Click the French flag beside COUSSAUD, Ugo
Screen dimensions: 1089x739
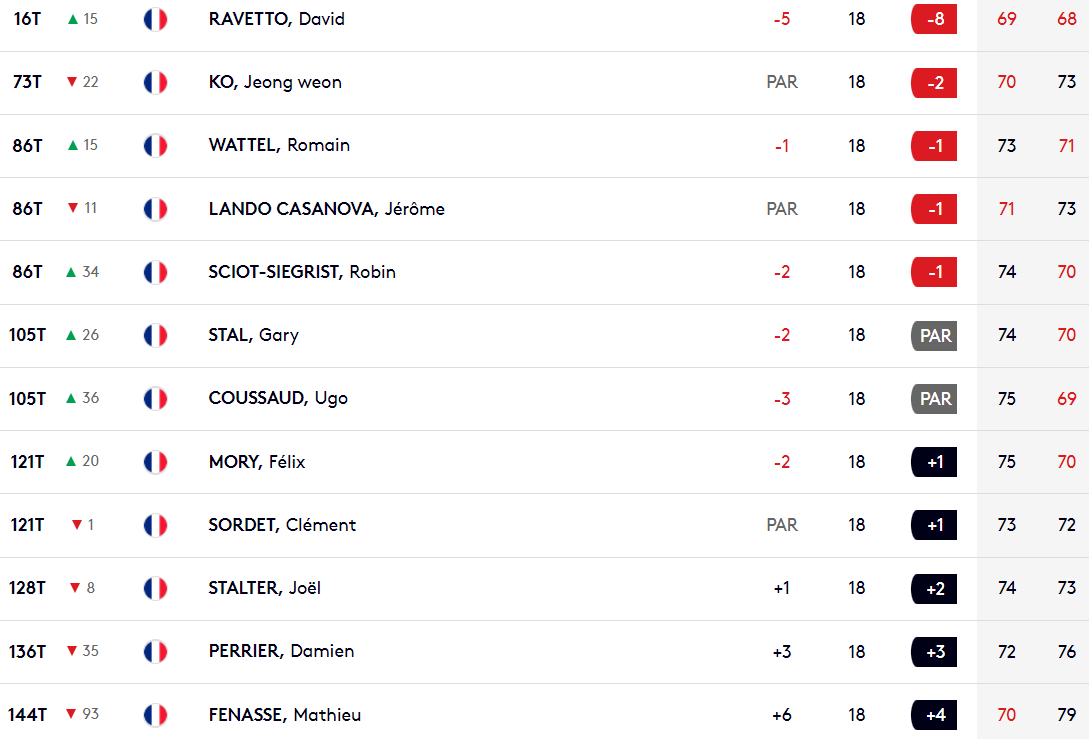[x=156, y=399]
